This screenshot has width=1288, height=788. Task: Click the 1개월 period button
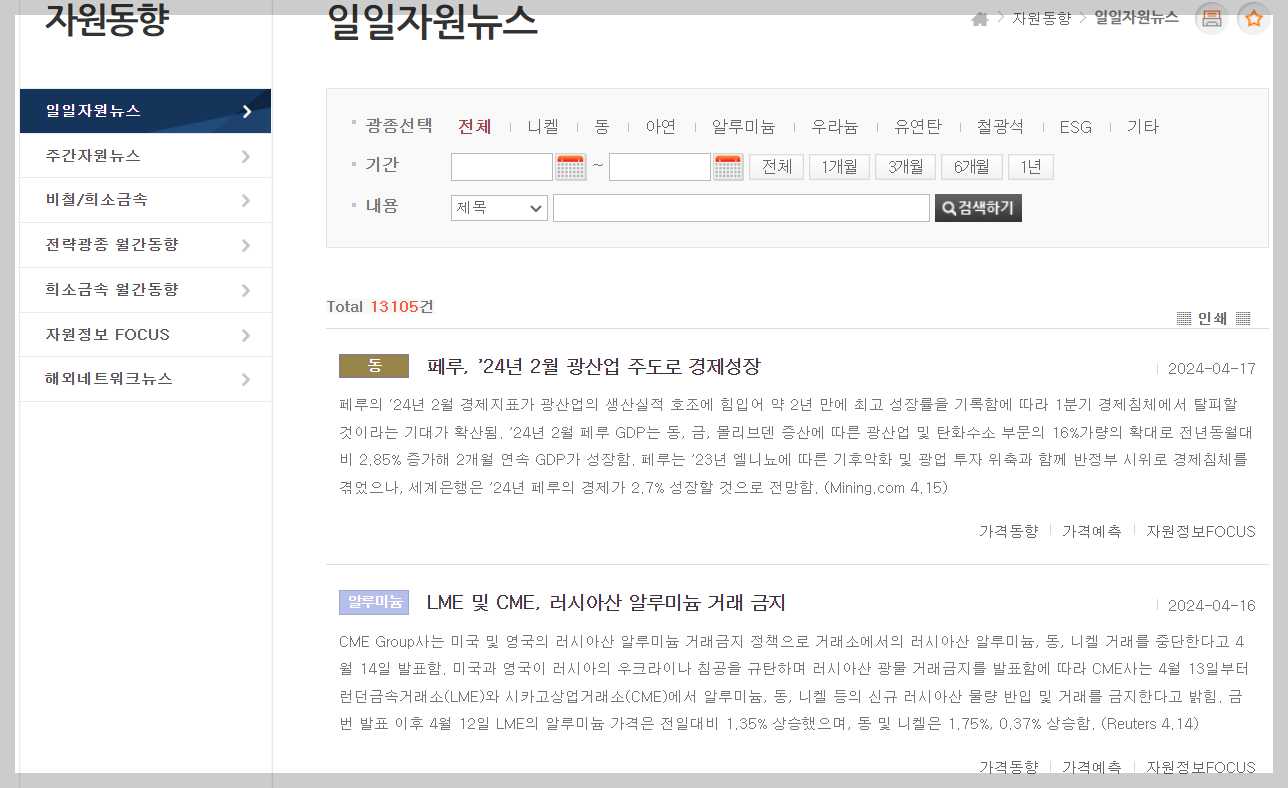click(839, 167)
